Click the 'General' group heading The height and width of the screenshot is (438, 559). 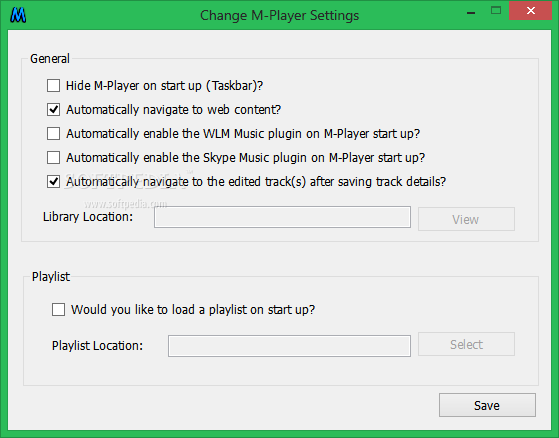[x=50, y=58]
